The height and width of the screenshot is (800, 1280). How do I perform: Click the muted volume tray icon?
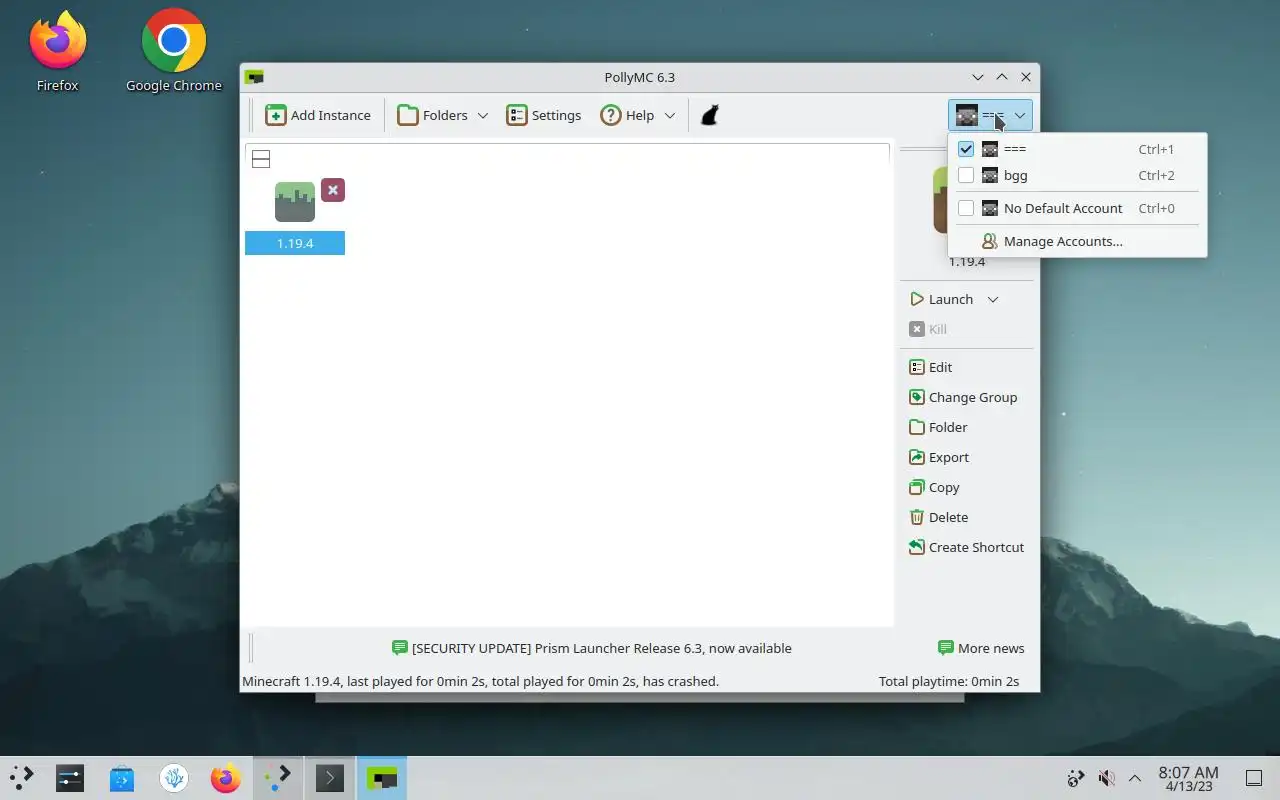[1106, 778]
